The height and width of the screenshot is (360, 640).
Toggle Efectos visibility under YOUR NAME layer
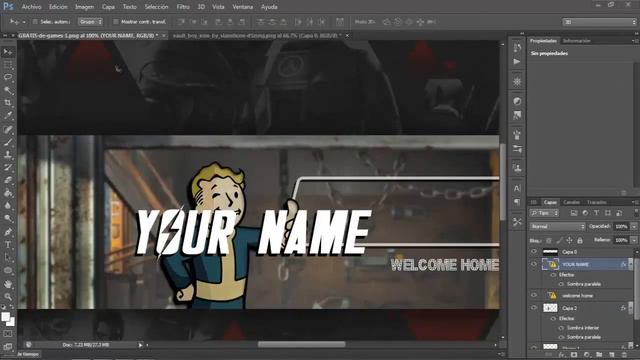pyautogui.click(x=553, y=275)
